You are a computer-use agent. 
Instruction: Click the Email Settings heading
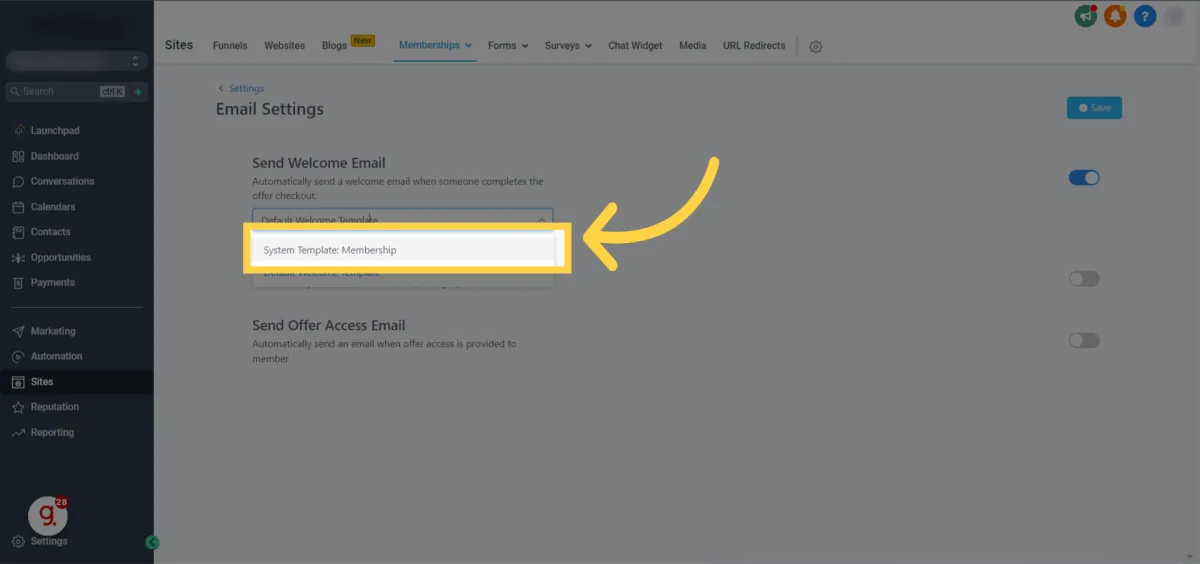[270, 110]
